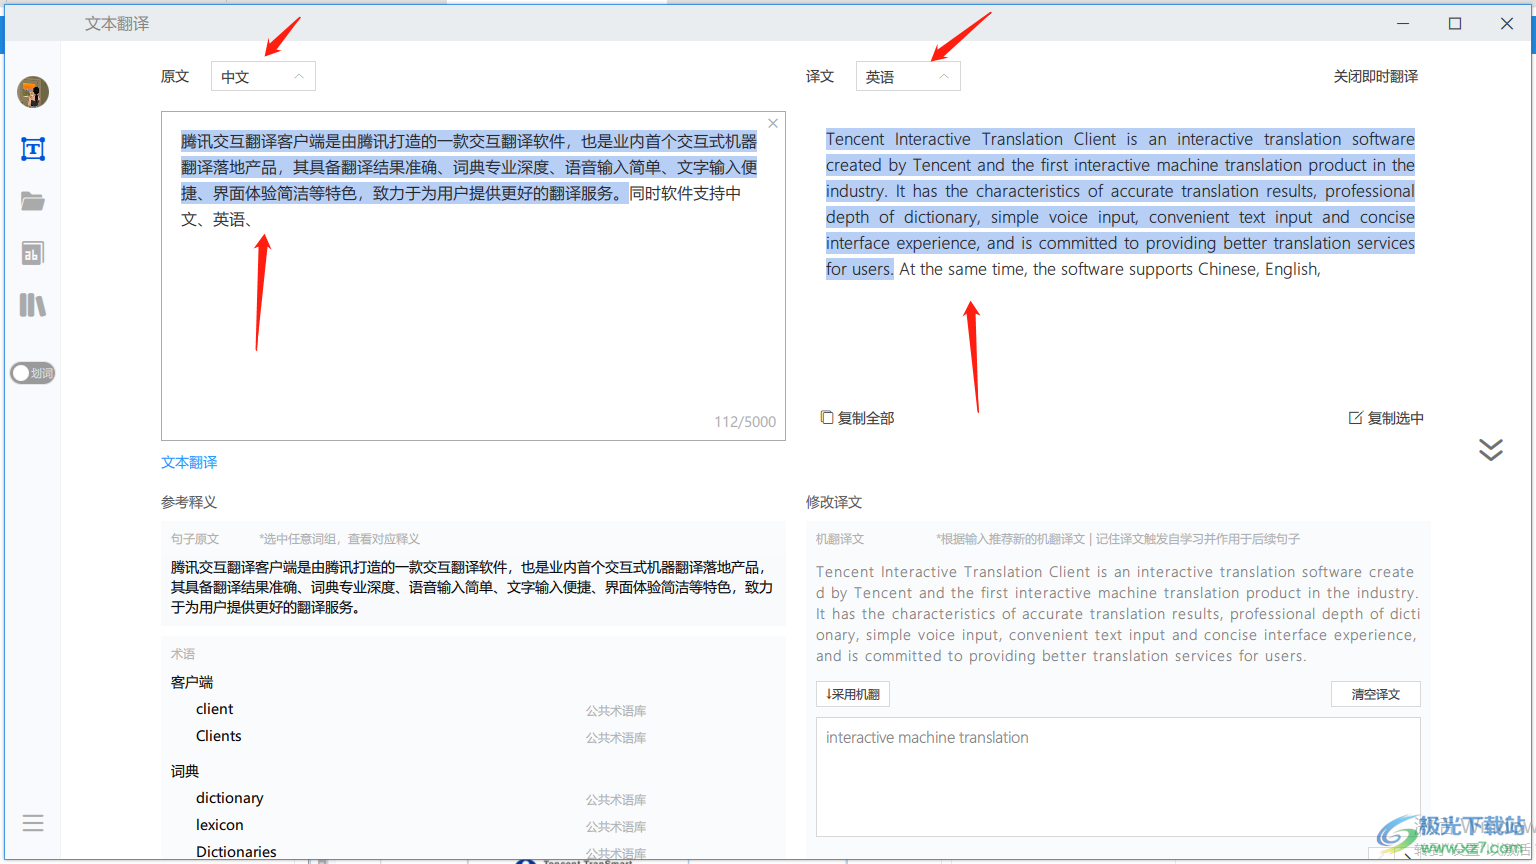Click the 清空译文 button
The width and height of the screenshot is (1536, 864).
pos(1376,694)
